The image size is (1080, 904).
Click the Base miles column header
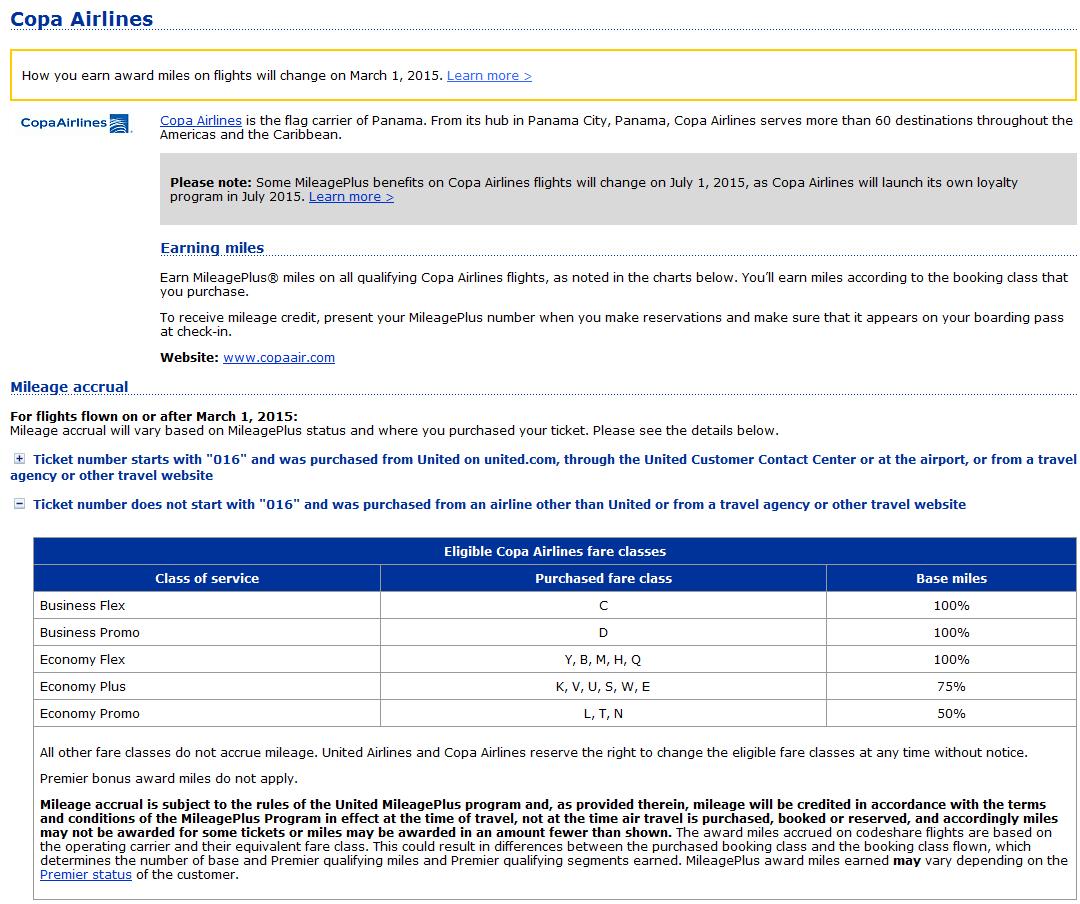point(951,579)
